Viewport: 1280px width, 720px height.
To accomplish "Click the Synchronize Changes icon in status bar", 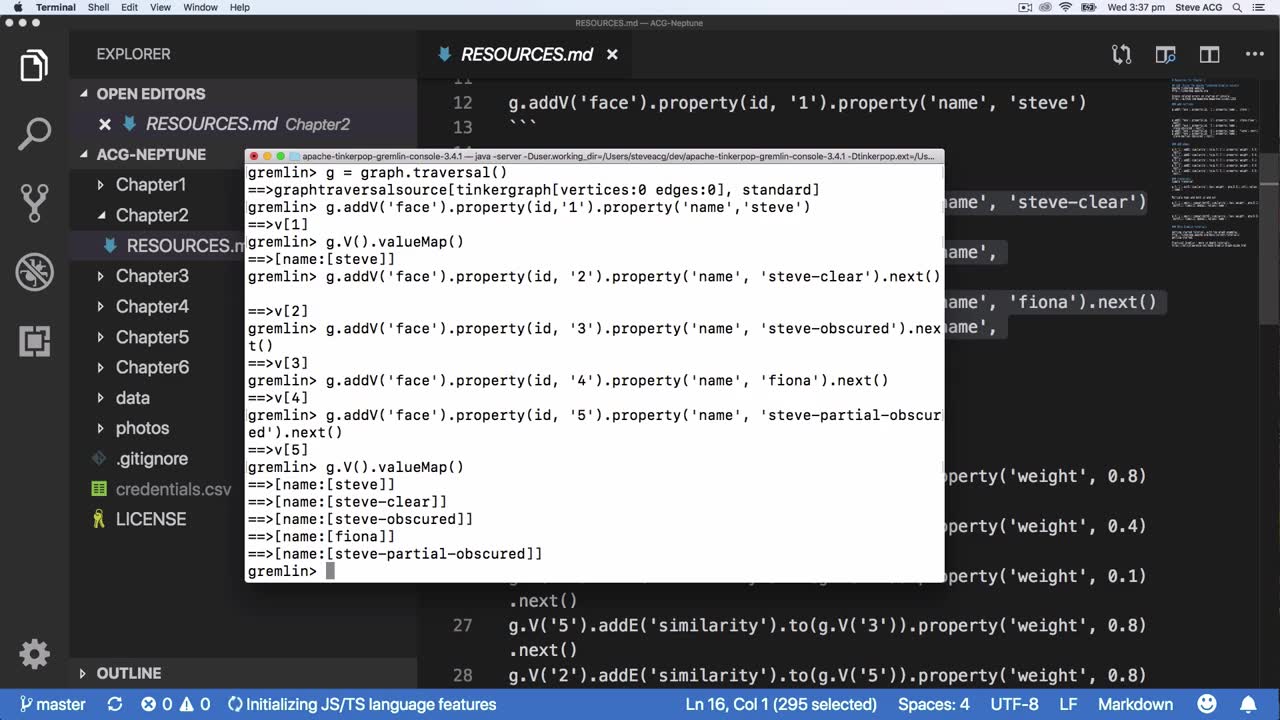I will 115,704.
